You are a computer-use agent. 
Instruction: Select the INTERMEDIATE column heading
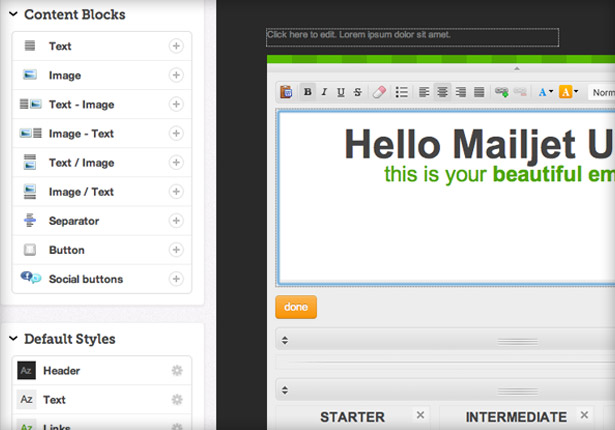(516, 417)
